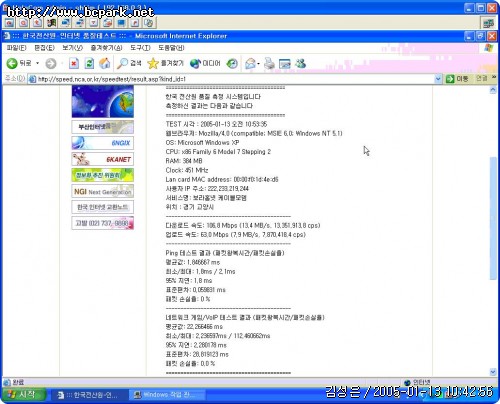Open the 즐겨찾기 star favorites panel
The width and height of the screenshot is (500, 404).
(x=166, y=63)
